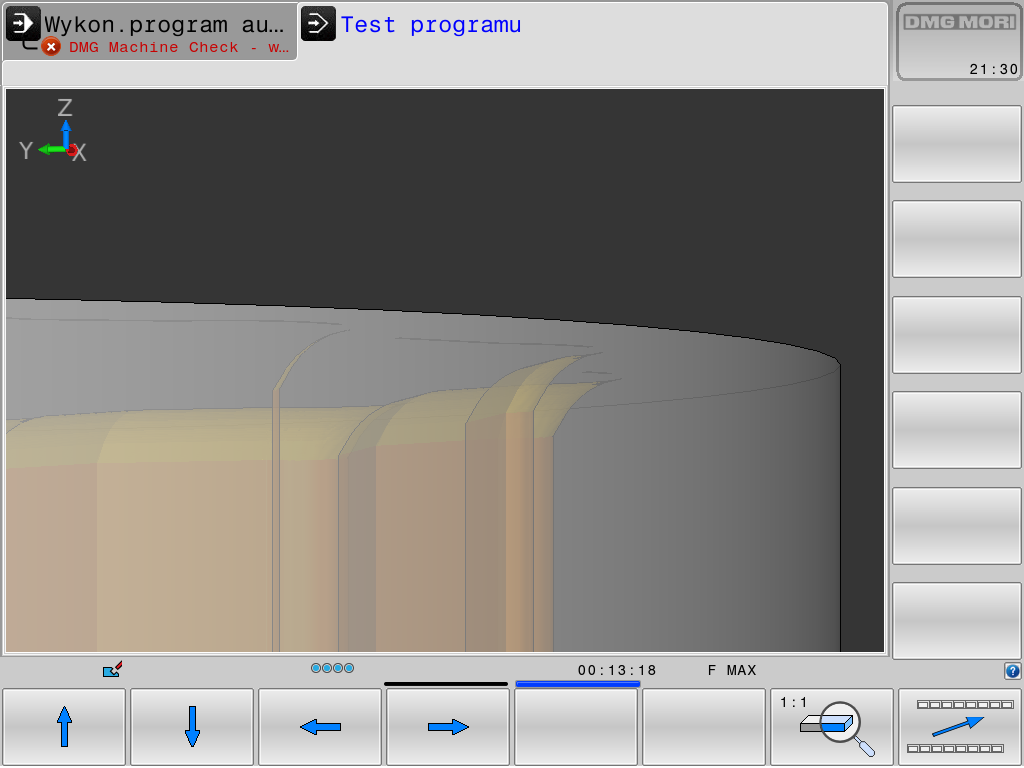Switch to Wykon.program au... mode tab
This screenshot has width=1024, height=768.
click(150, 31)
